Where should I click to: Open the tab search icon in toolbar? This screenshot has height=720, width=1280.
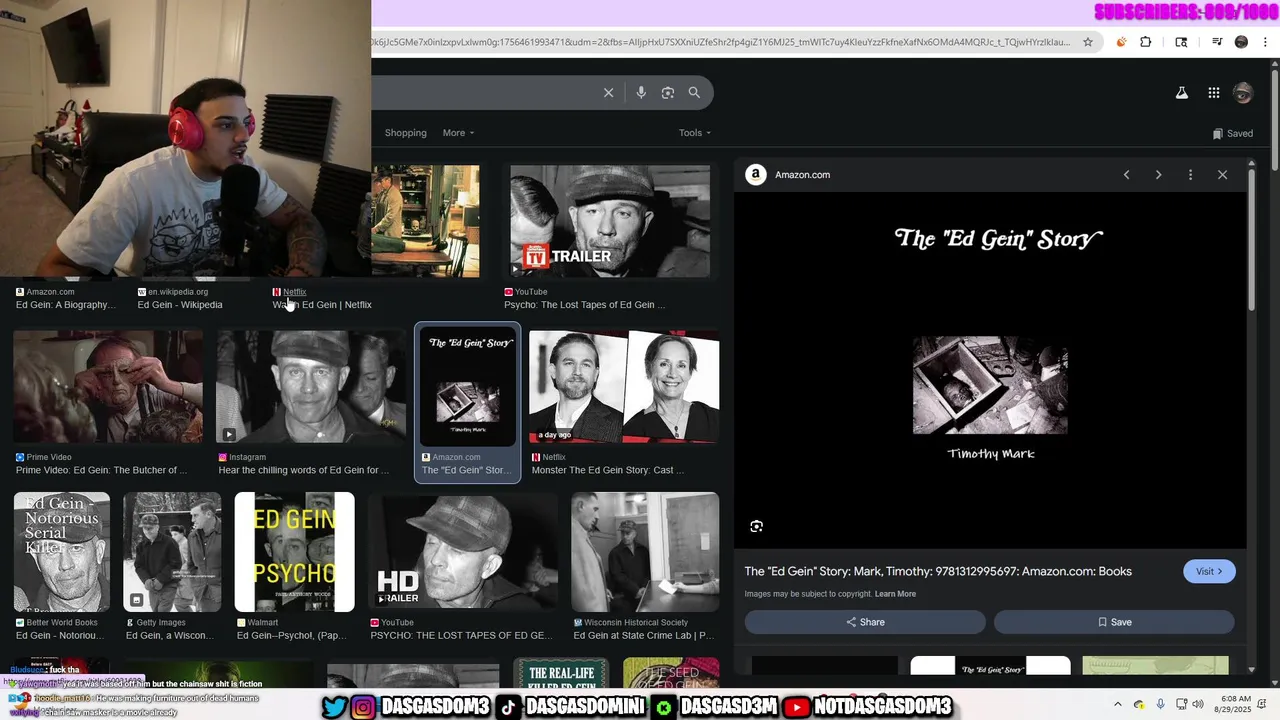(x=1181, y=42)
